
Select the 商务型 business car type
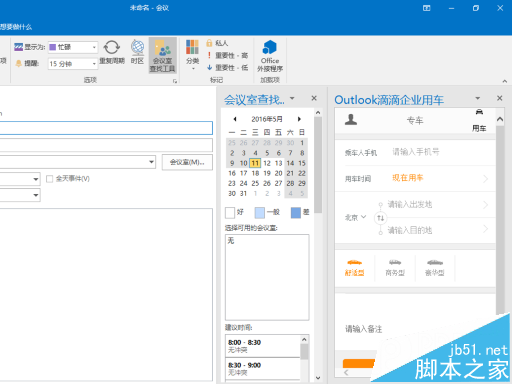point(395,268)
